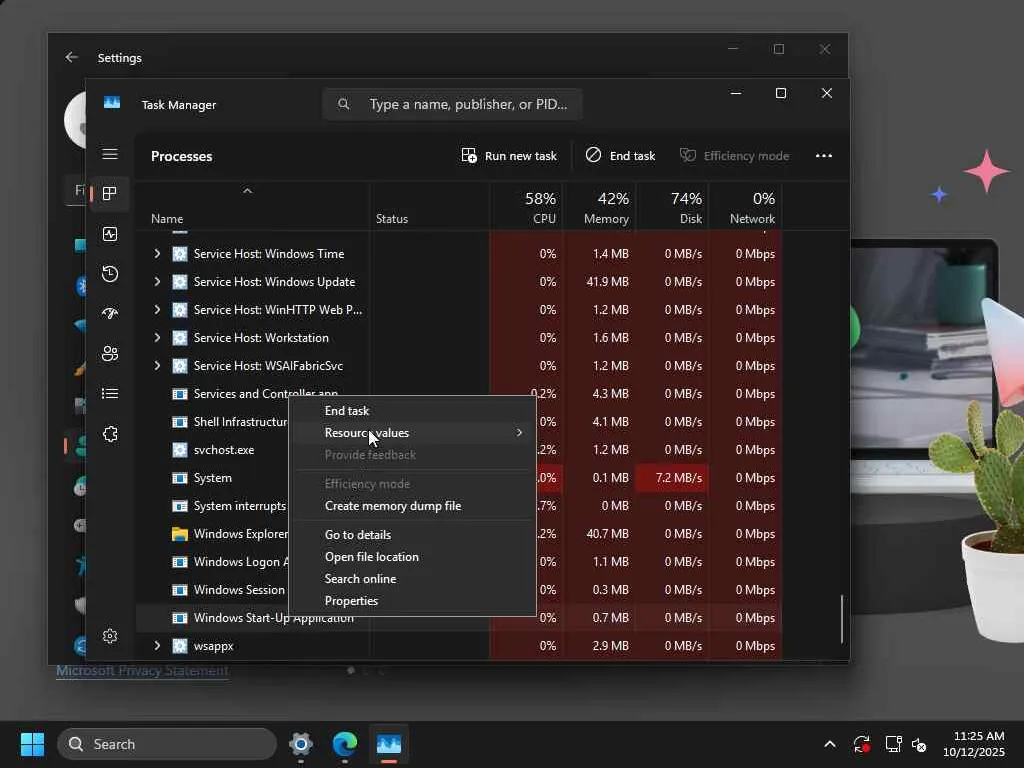Click the muted volume tray icon
This screenshot has height=768, width=1024.
(x=920, y=744)
